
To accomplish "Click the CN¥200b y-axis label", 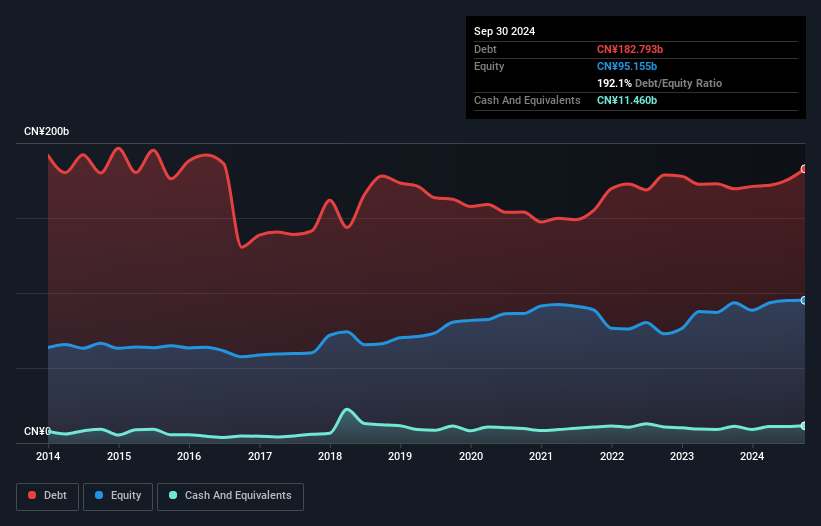I will point(47,131).
